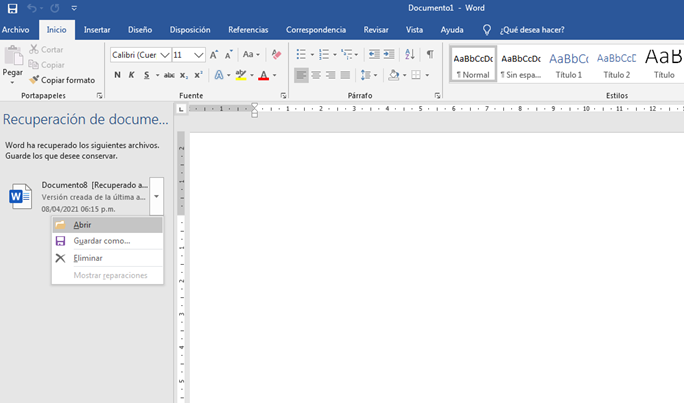Apply the Título 2 style
Image resolution: width=684 pixels, height=403 pixels.
(616, 65)
